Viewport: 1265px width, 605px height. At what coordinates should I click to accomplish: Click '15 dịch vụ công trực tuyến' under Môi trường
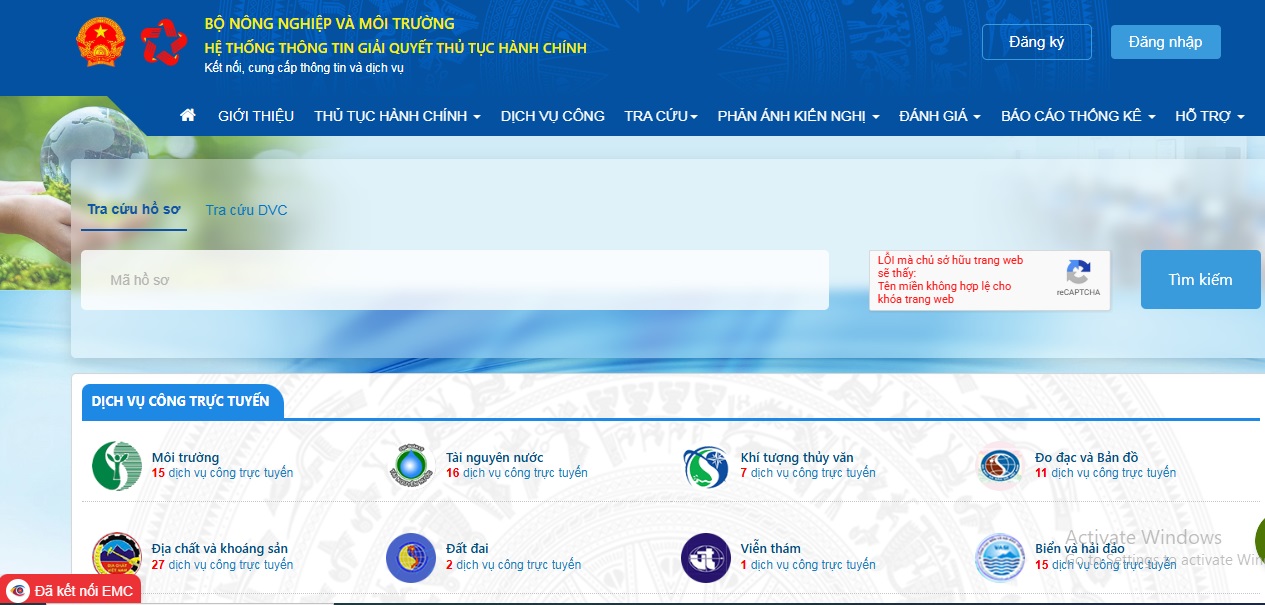coord(222,473)
